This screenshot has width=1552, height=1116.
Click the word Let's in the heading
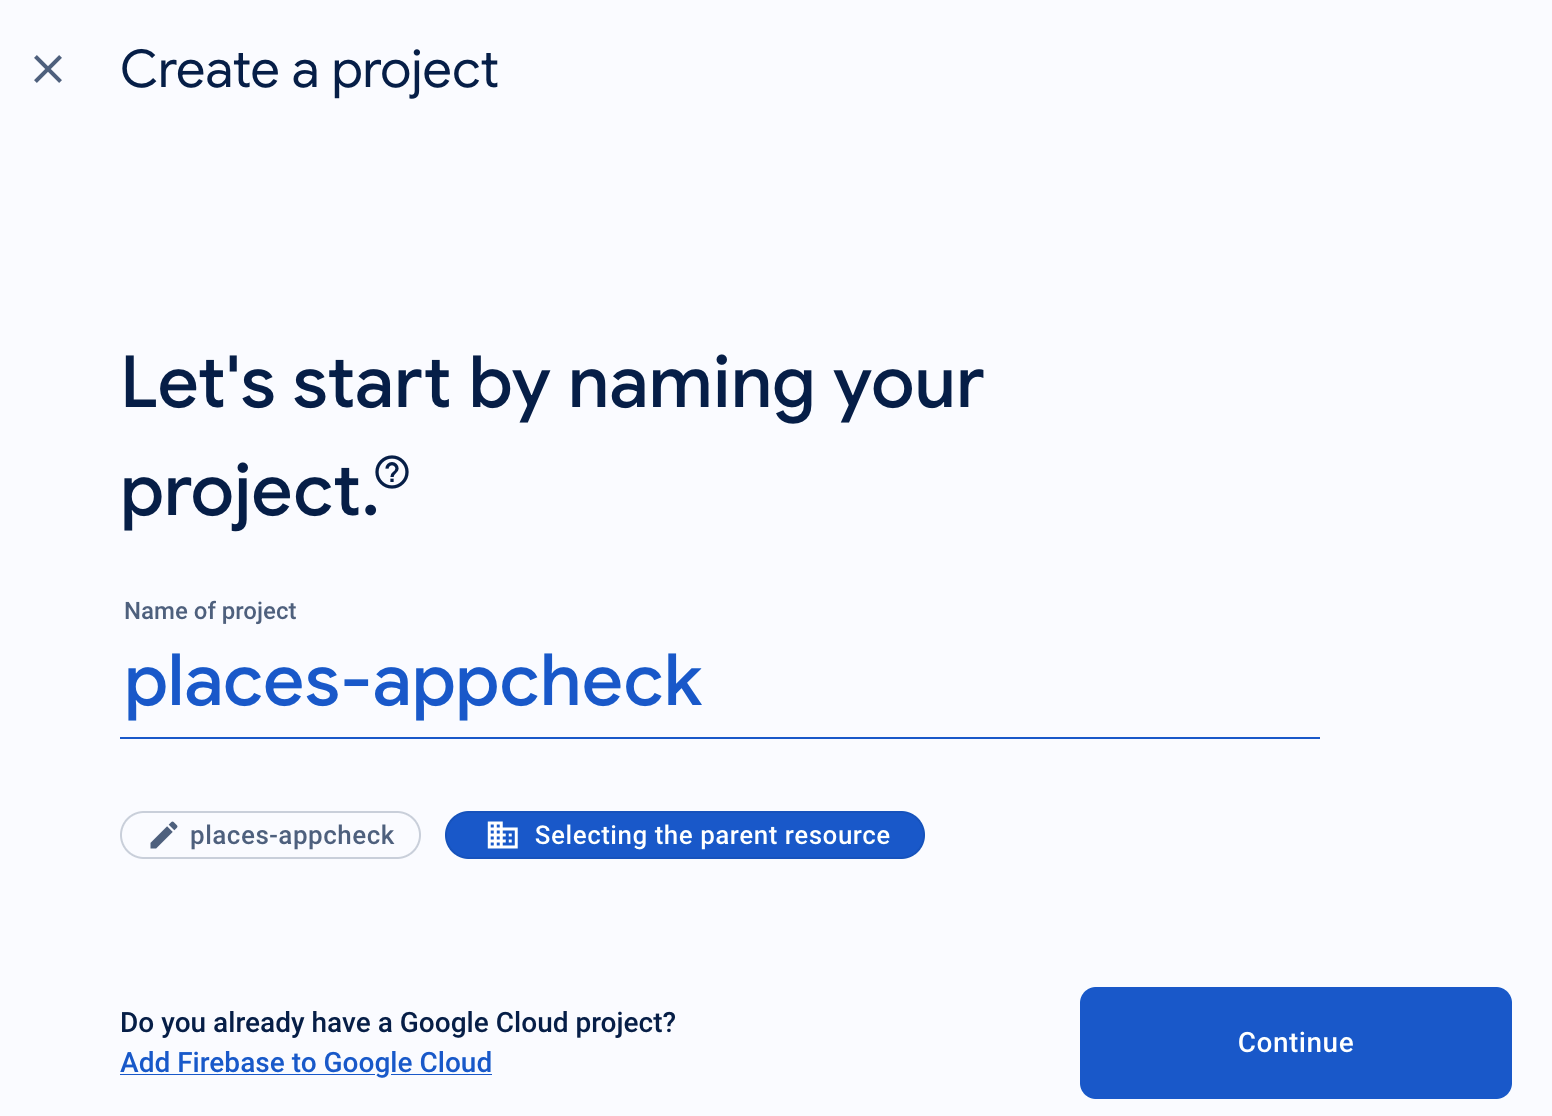pos(198,383)
